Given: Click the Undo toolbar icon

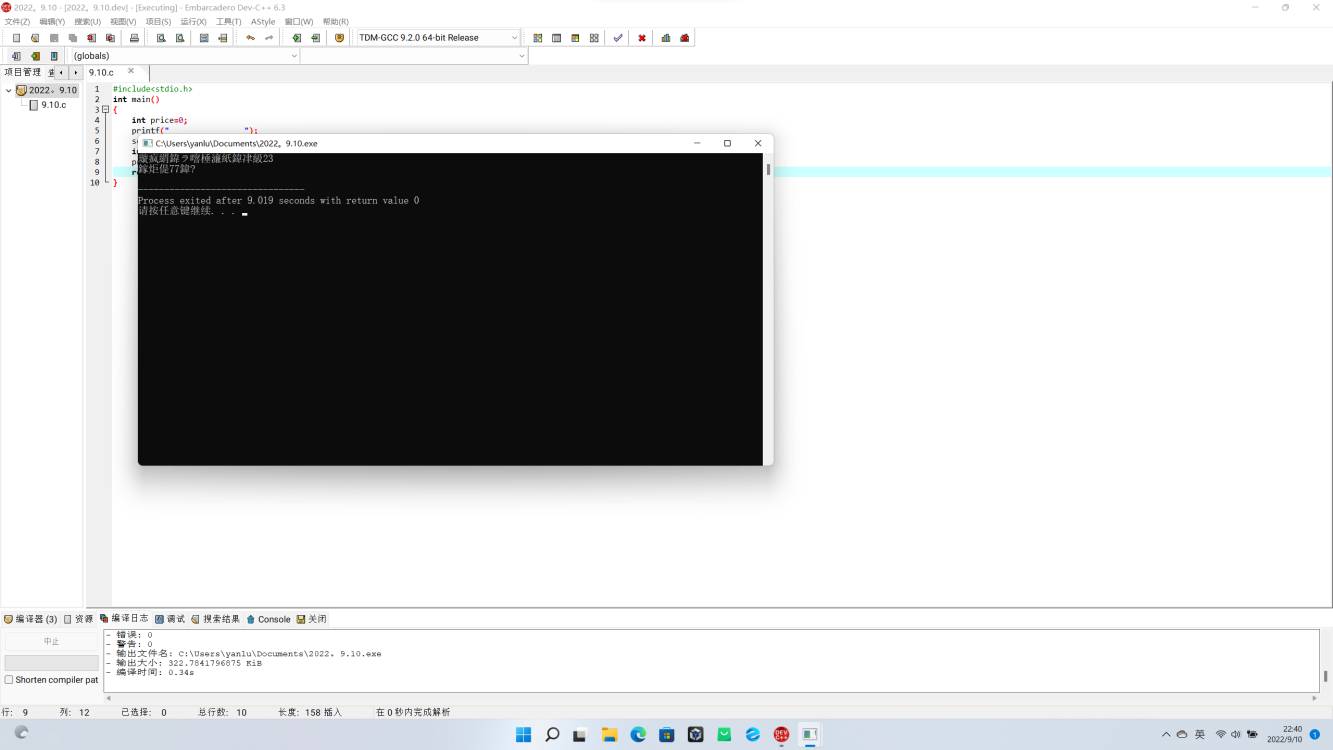Looking at the screenshot, I should pos(250,38).
